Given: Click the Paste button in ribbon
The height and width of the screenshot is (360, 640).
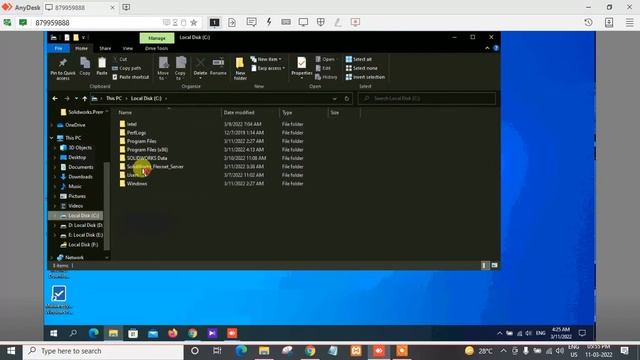Looking at the screenshot, I should coord(102,67).
